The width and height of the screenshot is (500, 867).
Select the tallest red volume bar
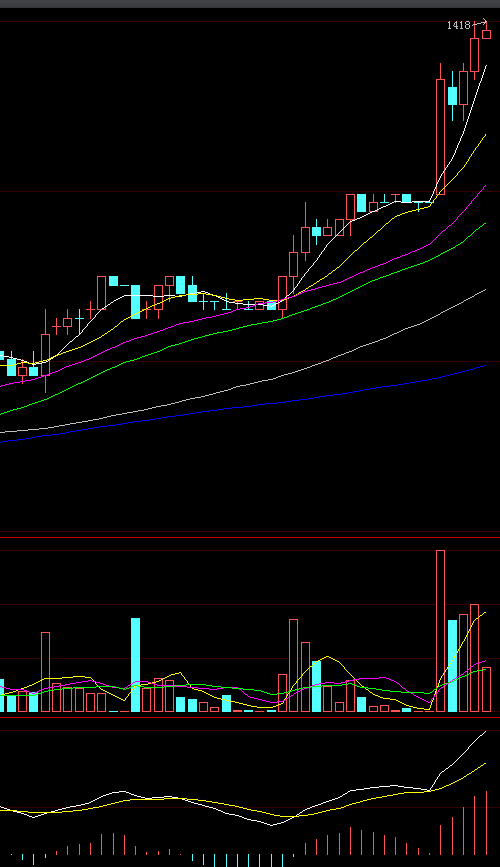point(440,631)
